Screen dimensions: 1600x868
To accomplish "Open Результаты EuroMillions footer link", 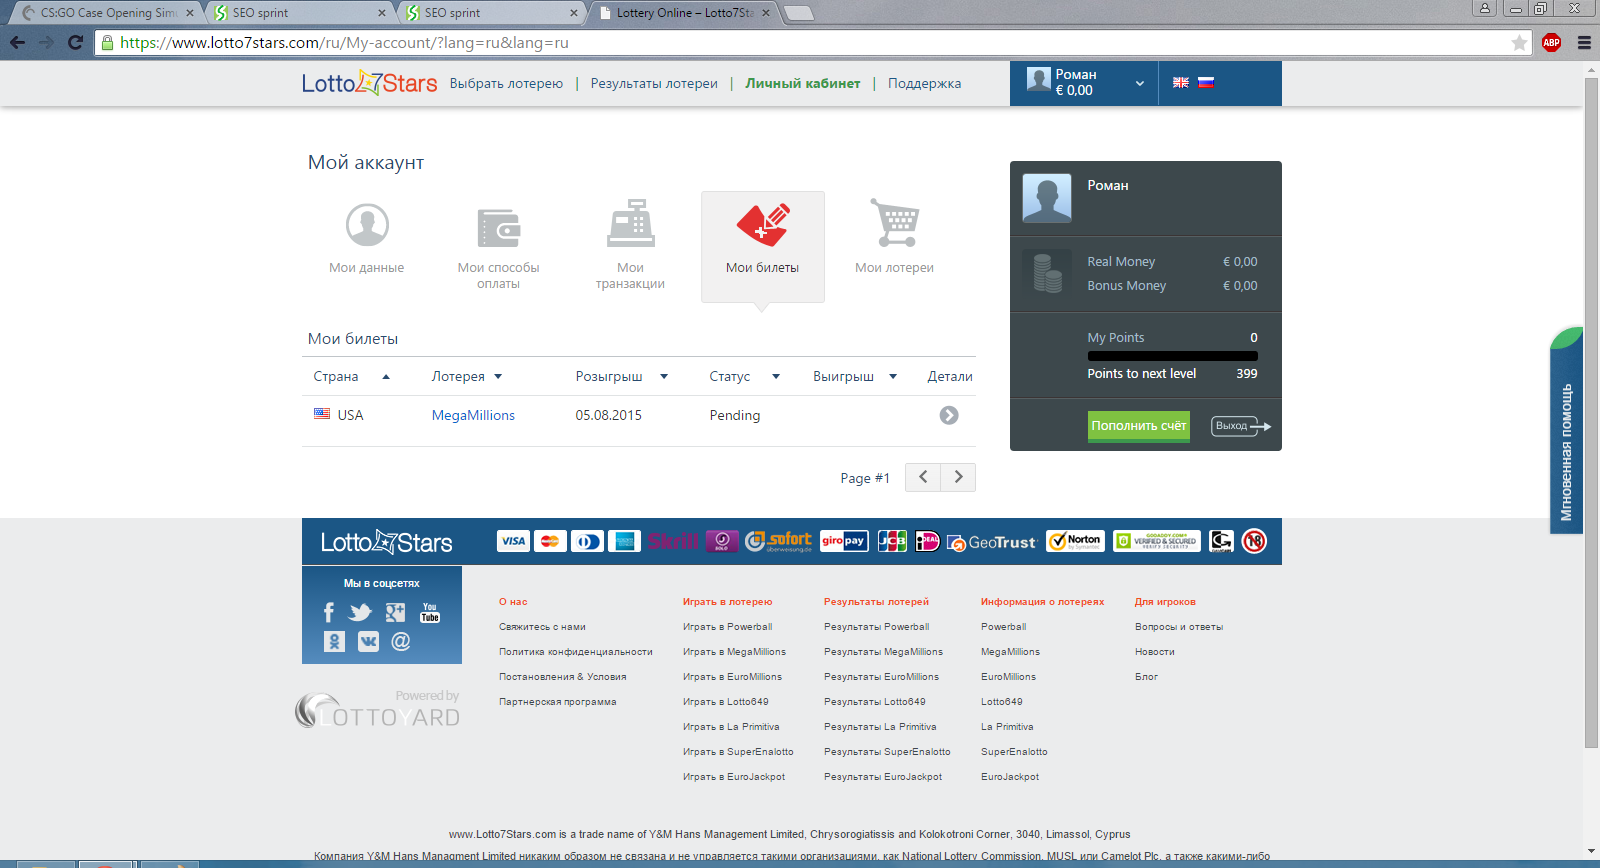I will tap(881, 677).
